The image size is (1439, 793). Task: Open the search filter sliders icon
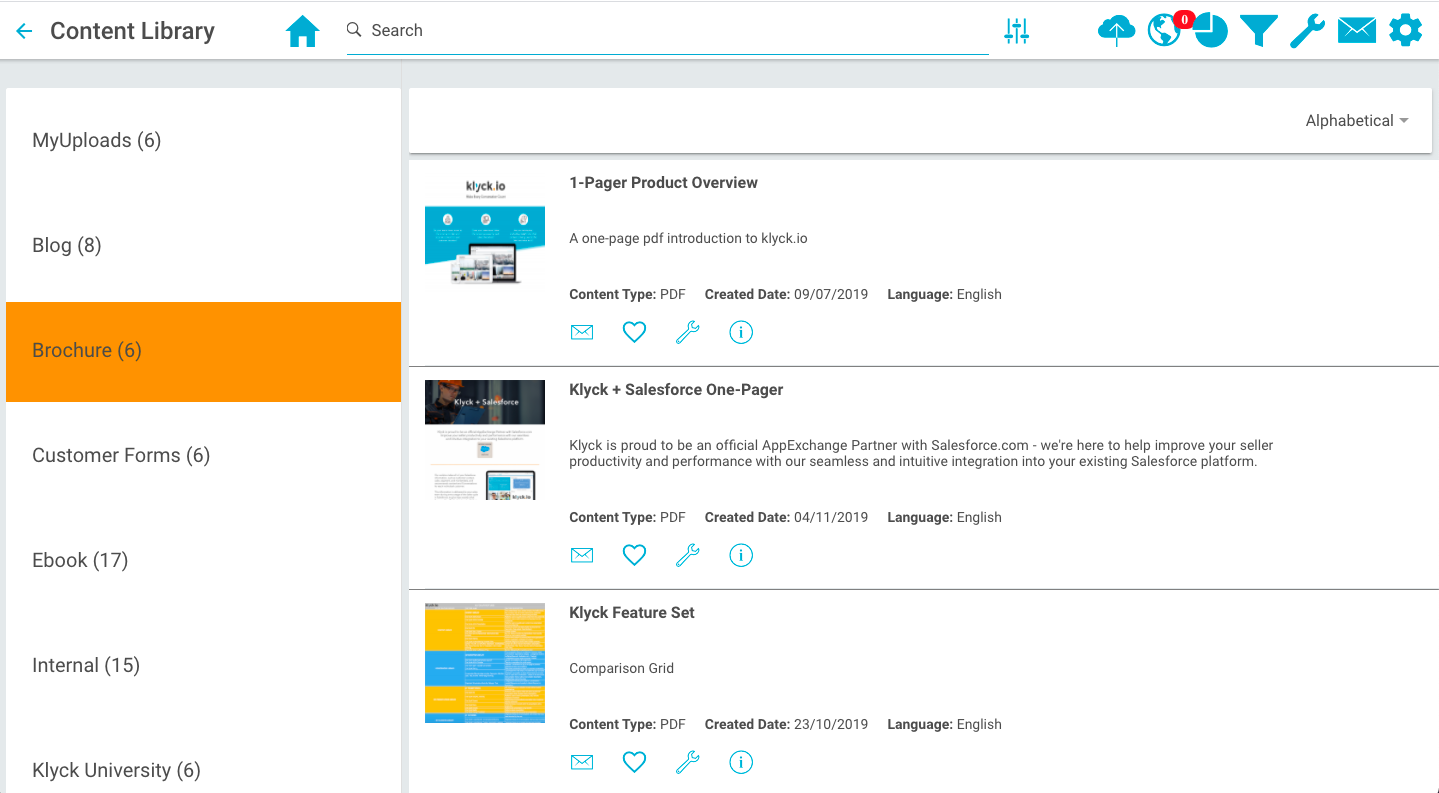tap(1016, 31)
